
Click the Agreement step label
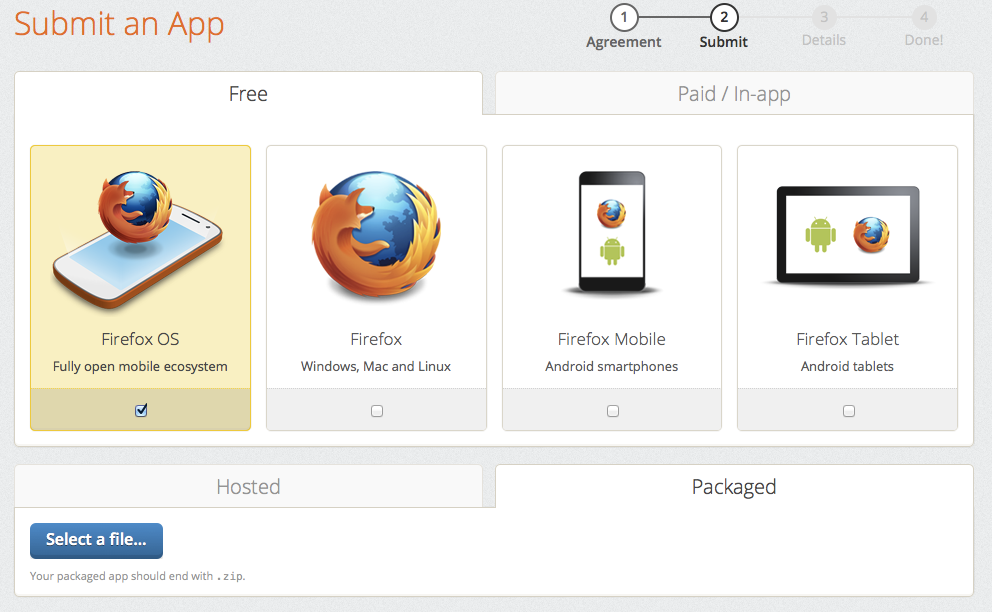point(624,42)
